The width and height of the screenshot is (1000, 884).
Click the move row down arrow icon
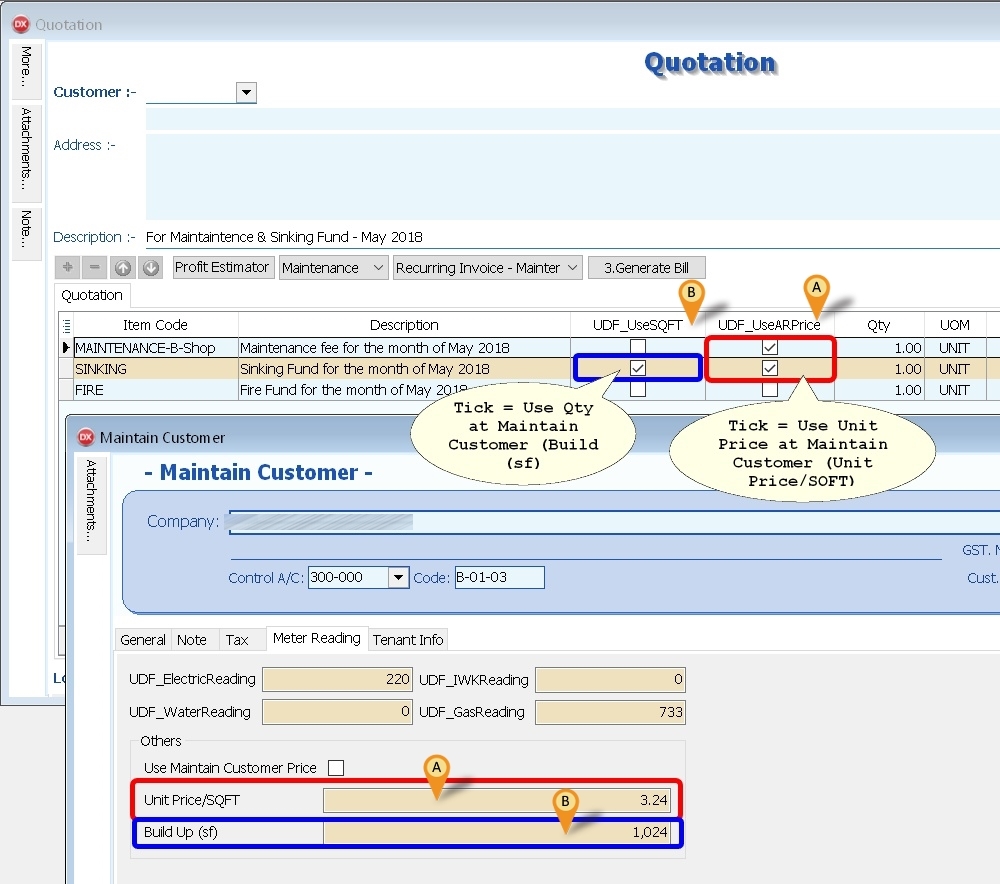(x=150, y=268)
